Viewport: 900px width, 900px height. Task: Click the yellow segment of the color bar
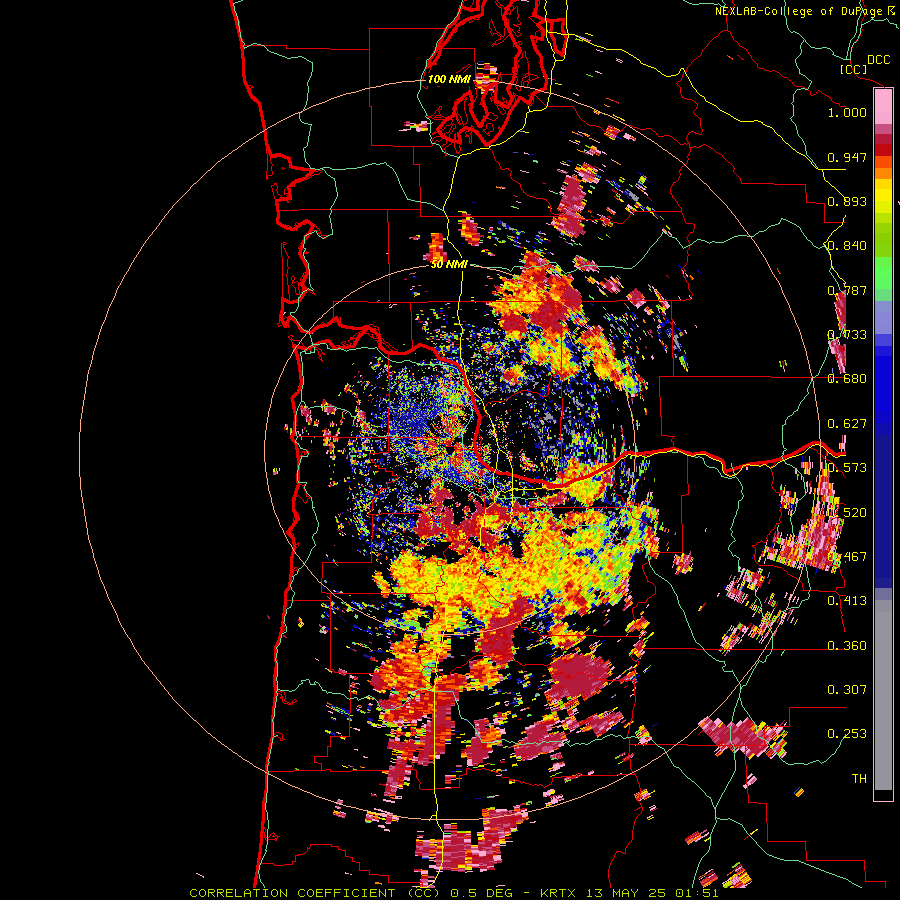click(x=883, y=196)
